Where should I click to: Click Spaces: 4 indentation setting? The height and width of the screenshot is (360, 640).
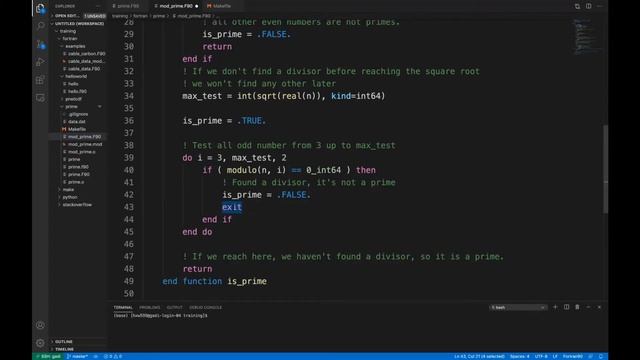(x=520, y=356)
